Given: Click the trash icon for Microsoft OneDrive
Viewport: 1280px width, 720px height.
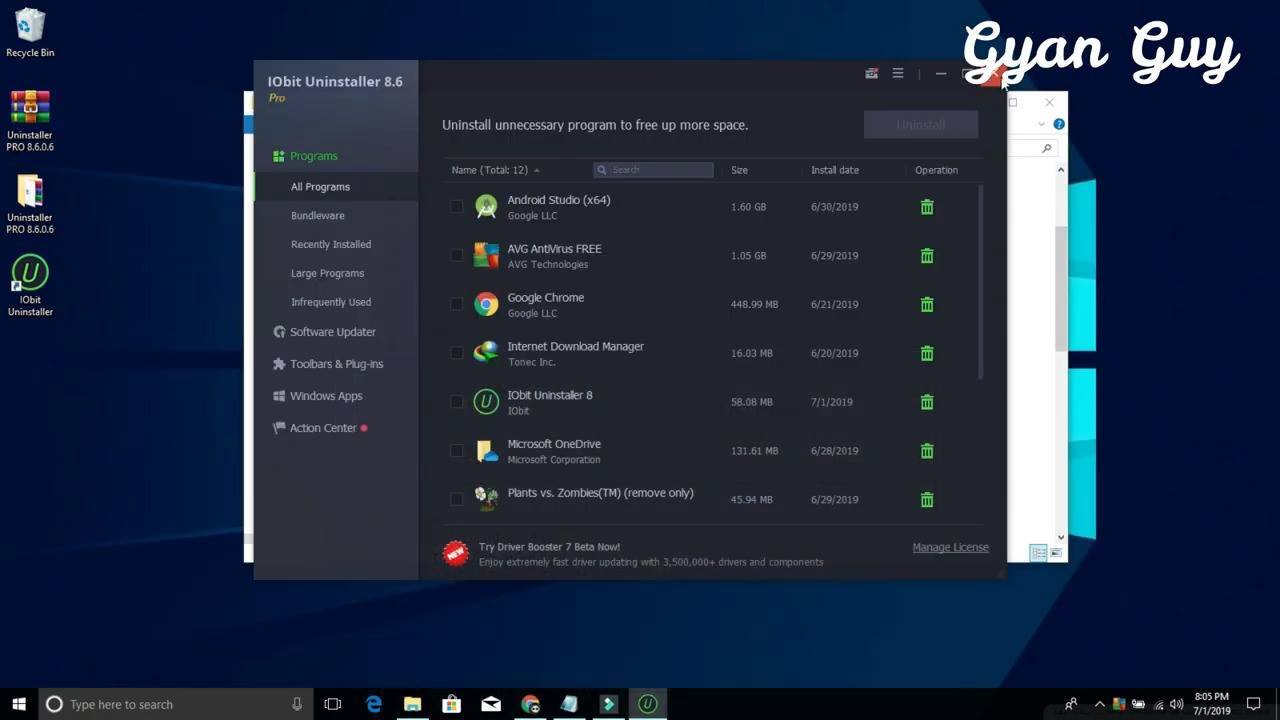Looking at the screenshot, I should pyautogui.click(x=927, y=451).
